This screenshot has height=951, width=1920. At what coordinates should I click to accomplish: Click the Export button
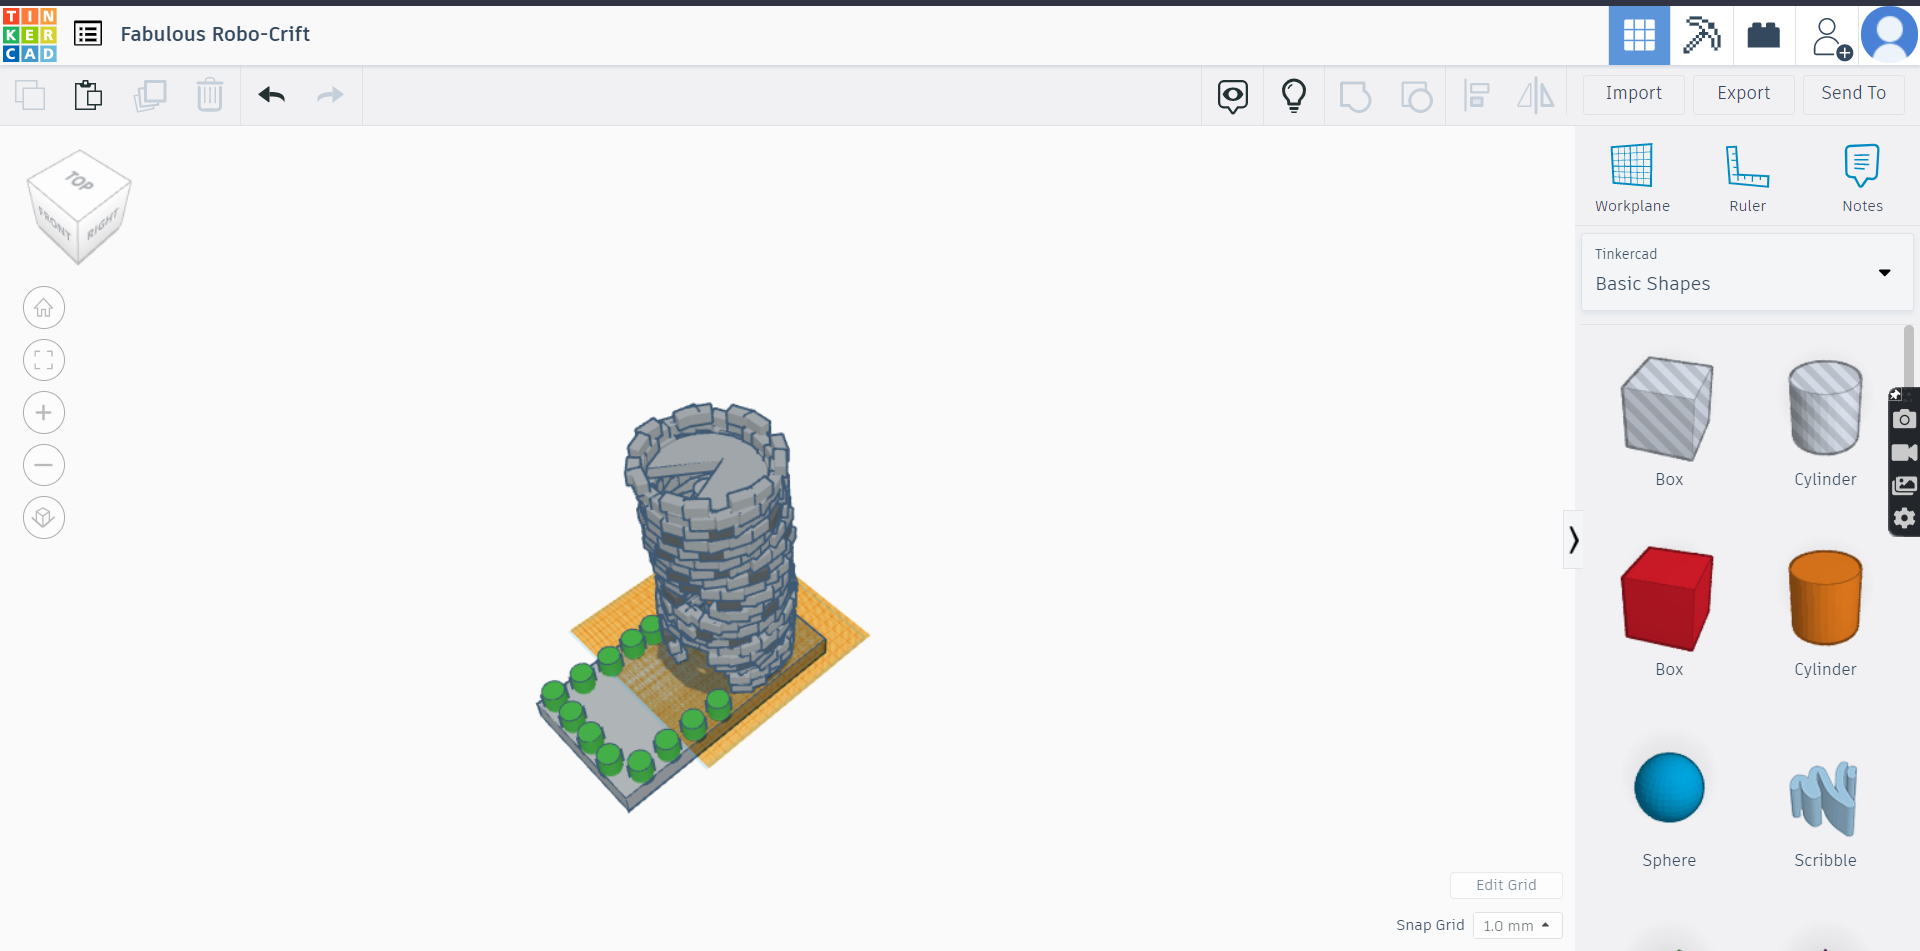pyautogui.click(x=1744, y=94)
